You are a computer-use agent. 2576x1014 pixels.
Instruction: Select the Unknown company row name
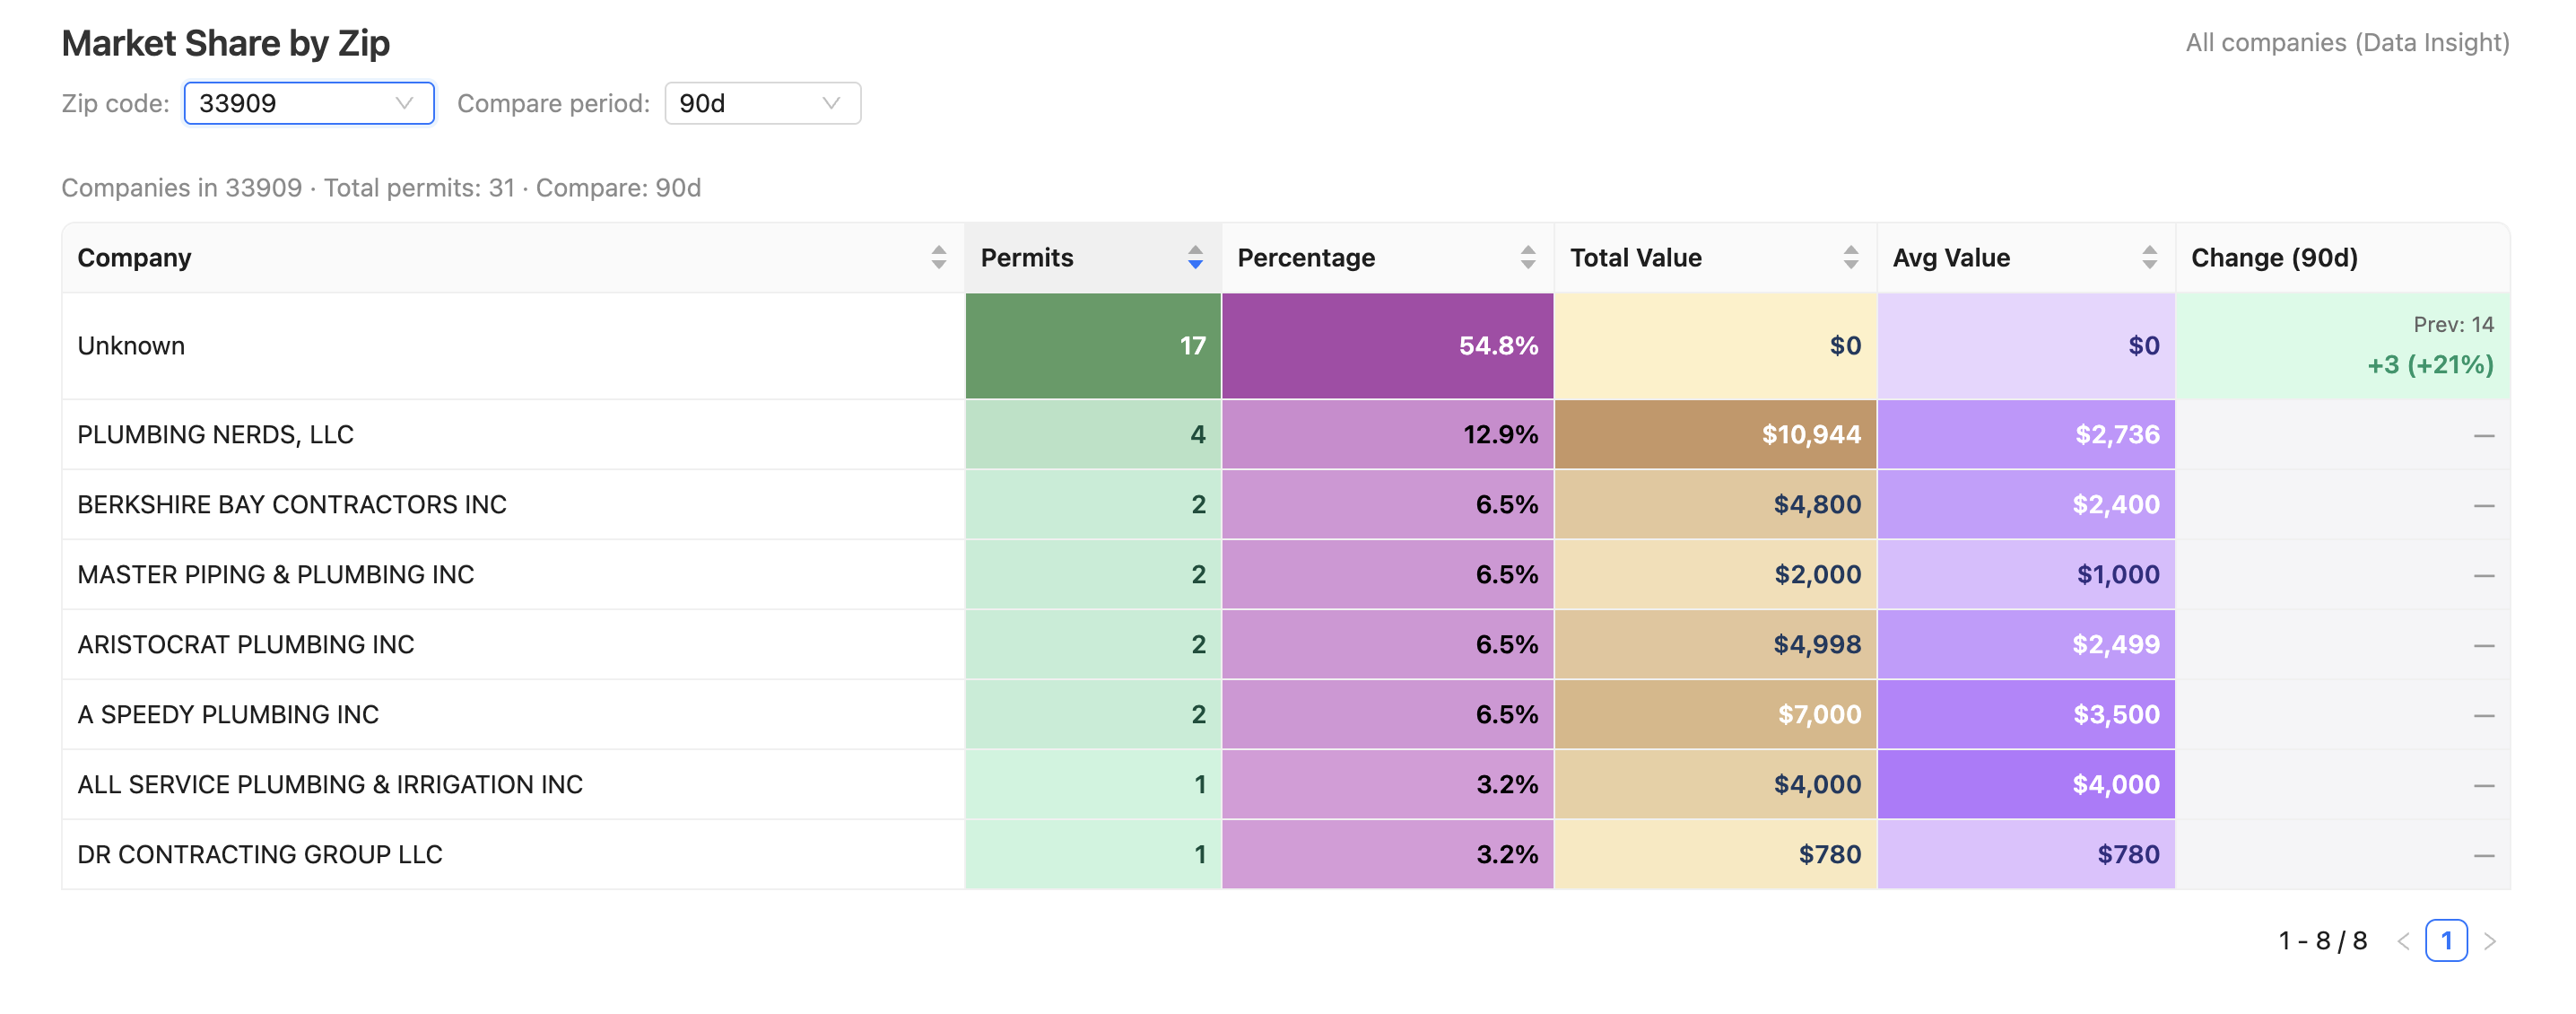coord(131,346)
